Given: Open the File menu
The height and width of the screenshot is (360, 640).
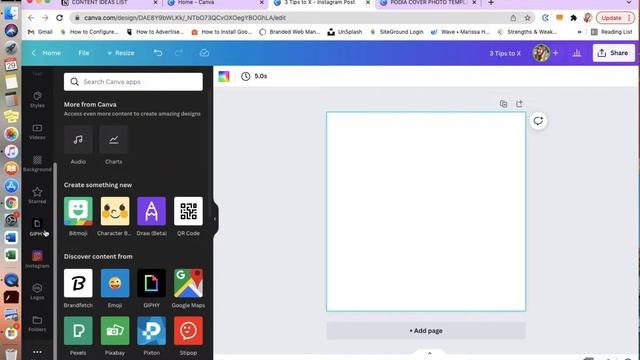Looking at the screenshot, I should click(x=84, y=53).
